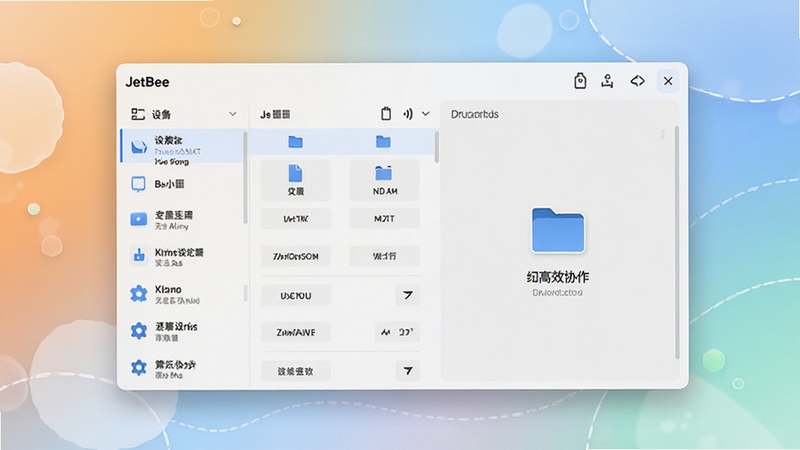Click the small lower scrollbar handle near Xiano
Image resolution: width=800 pixels, height=450 pixels.
coord(245,293)
